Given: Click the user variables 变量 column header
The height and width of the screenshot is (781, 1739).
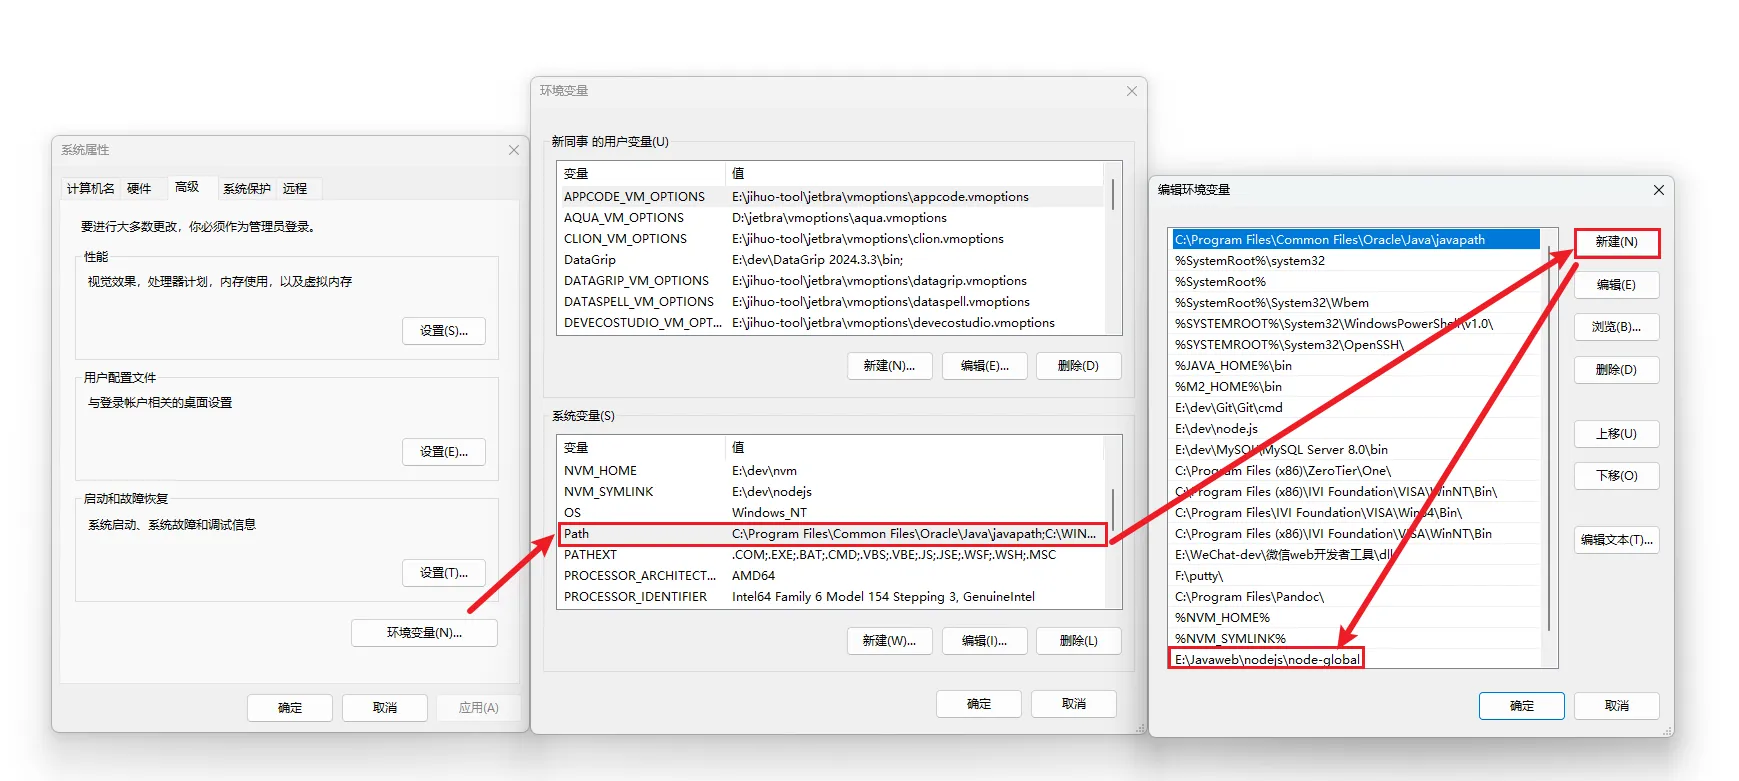Looking at the screenshot, I should pyautogui.click(x=641, y=174).
